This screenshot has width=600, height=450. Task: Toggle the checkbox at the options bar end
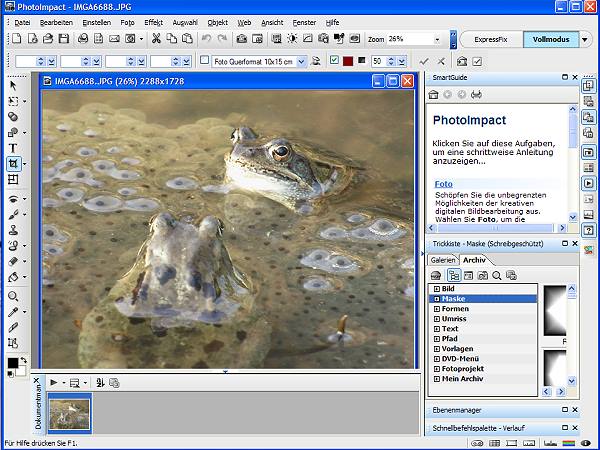[476, 61]
